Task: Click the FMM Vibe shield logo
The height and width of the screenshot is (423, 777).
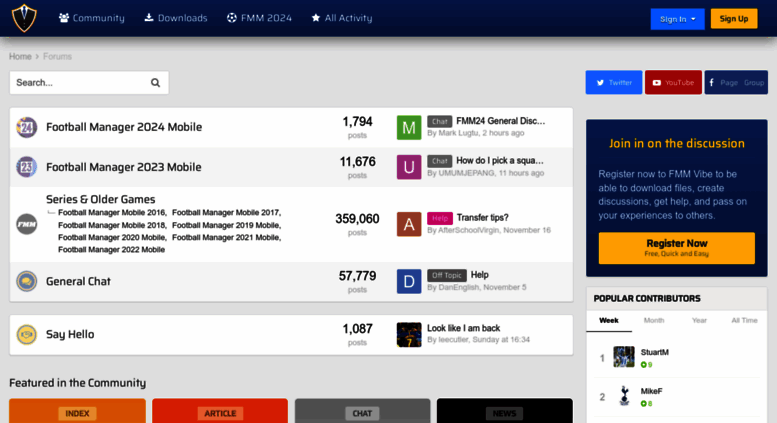Action: 24,18
